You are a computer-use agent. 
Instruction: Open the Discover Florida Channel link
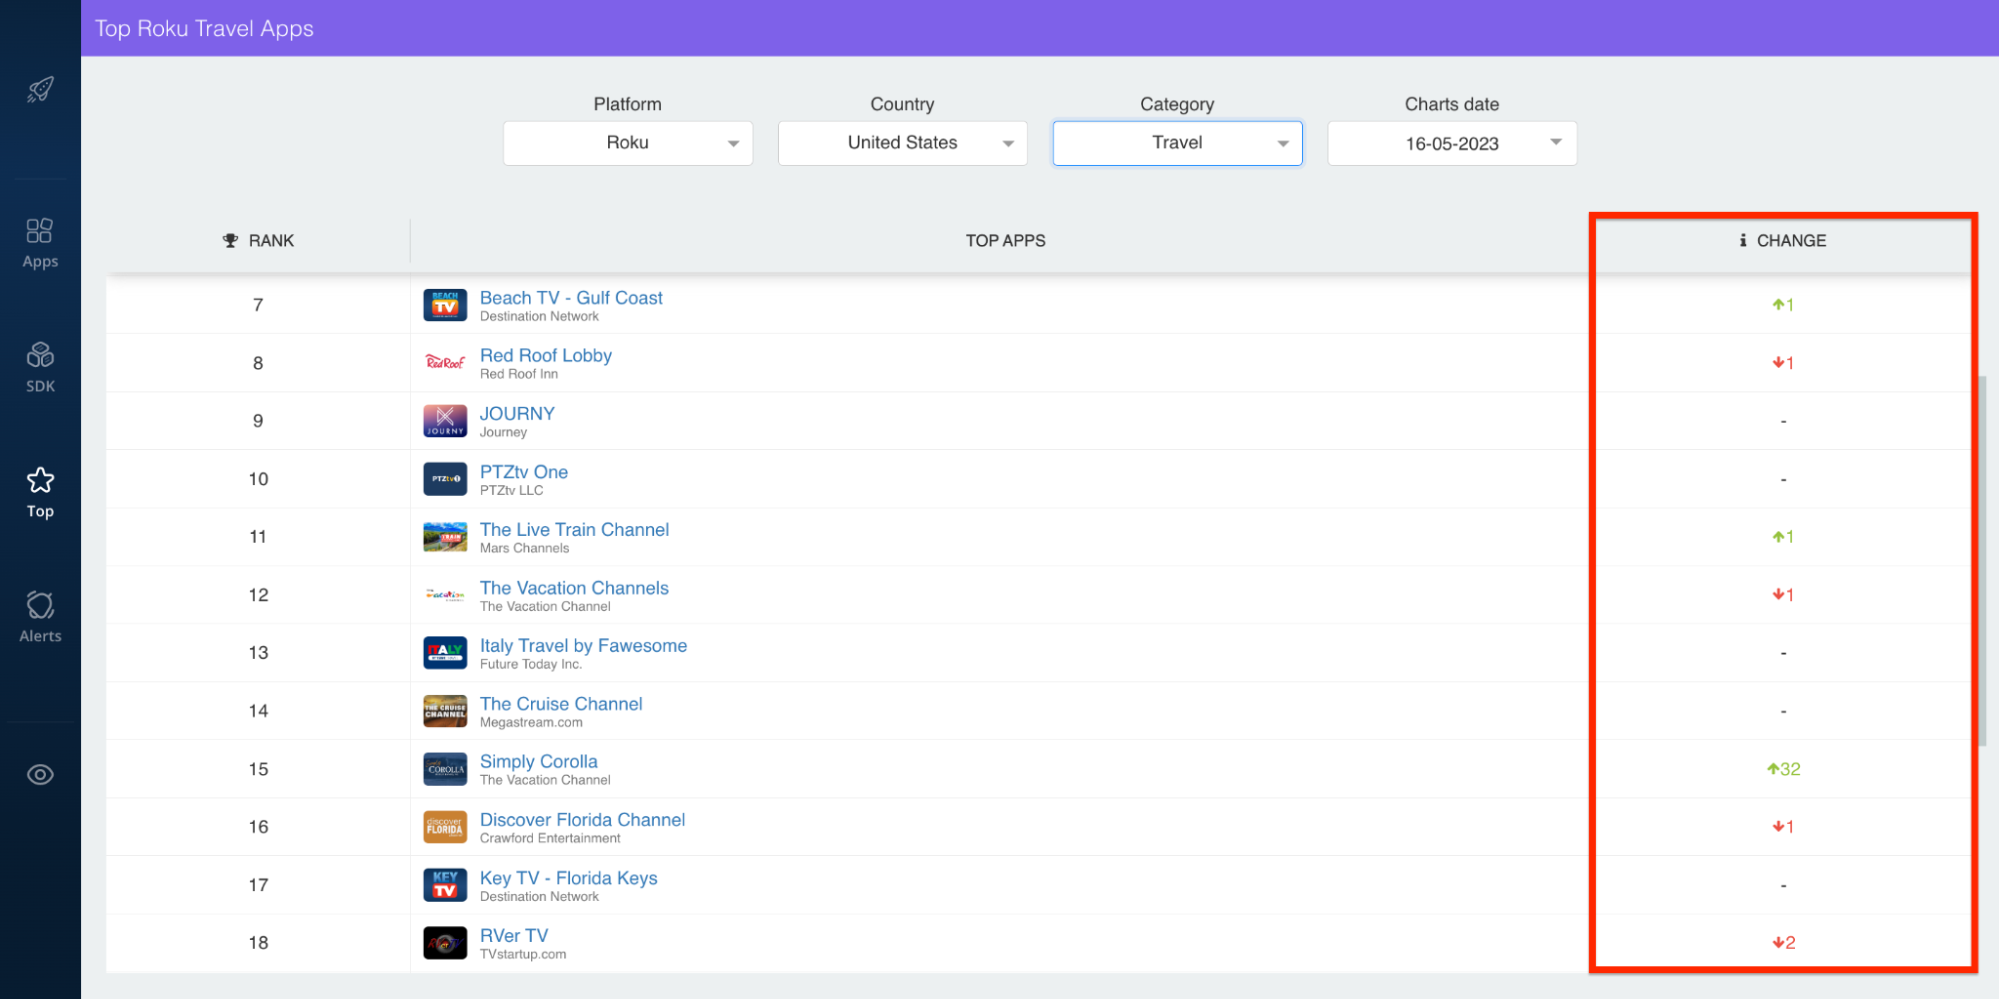point(583,820)
